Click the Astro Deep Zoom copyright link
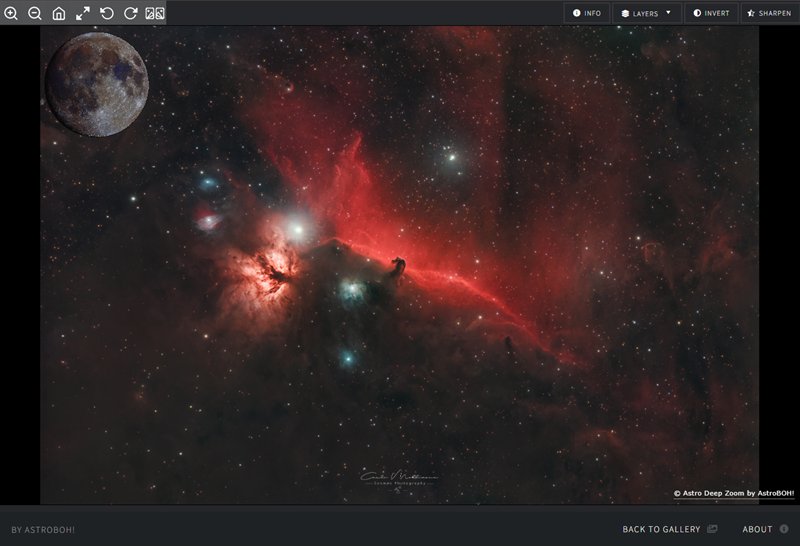The height and width of the screenshot is (546, 800). pyautogui.click(x=734, y=493)
